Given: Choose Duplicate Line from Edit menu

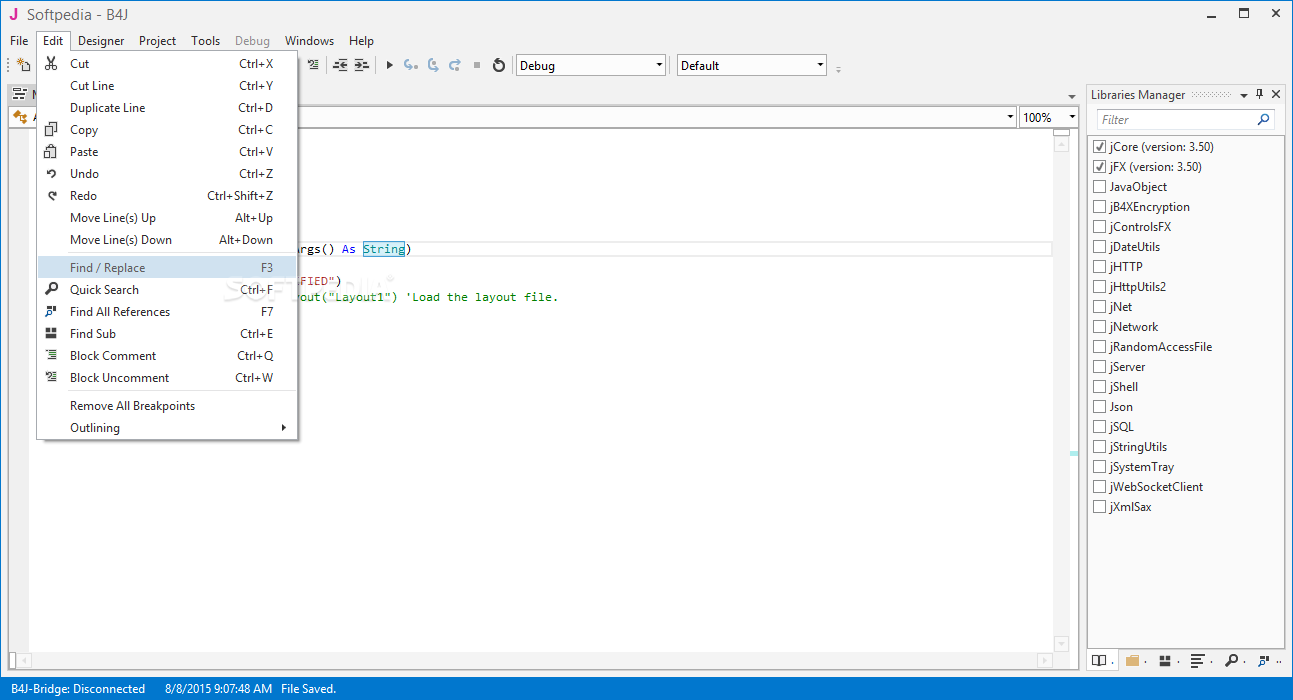Looking at the screenshot, I should coord(167,108).
